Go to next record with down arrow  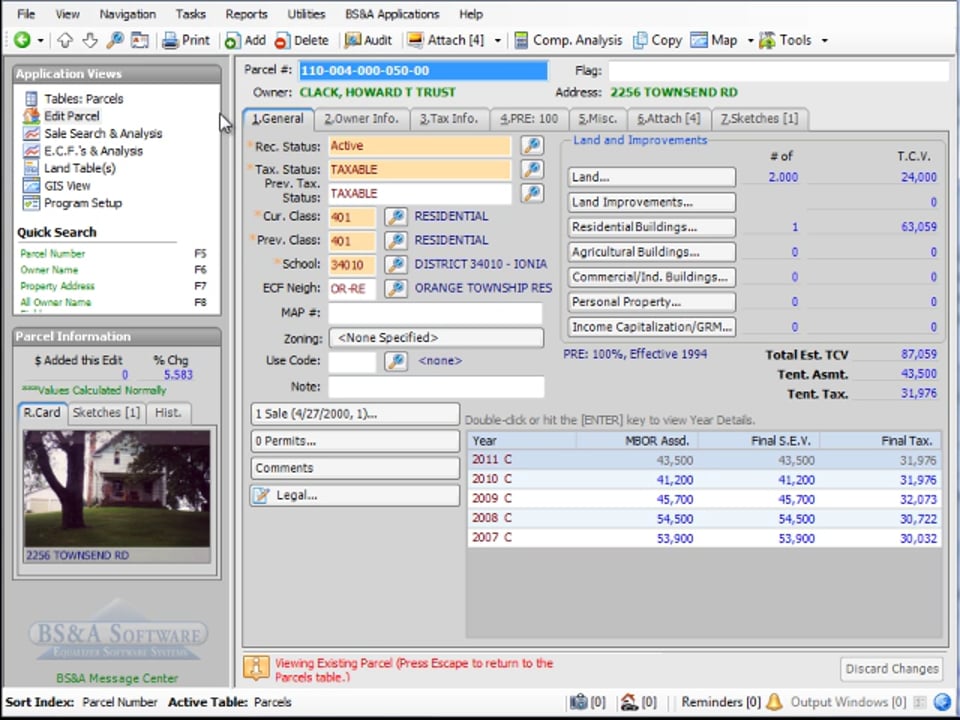click(90, 40)
